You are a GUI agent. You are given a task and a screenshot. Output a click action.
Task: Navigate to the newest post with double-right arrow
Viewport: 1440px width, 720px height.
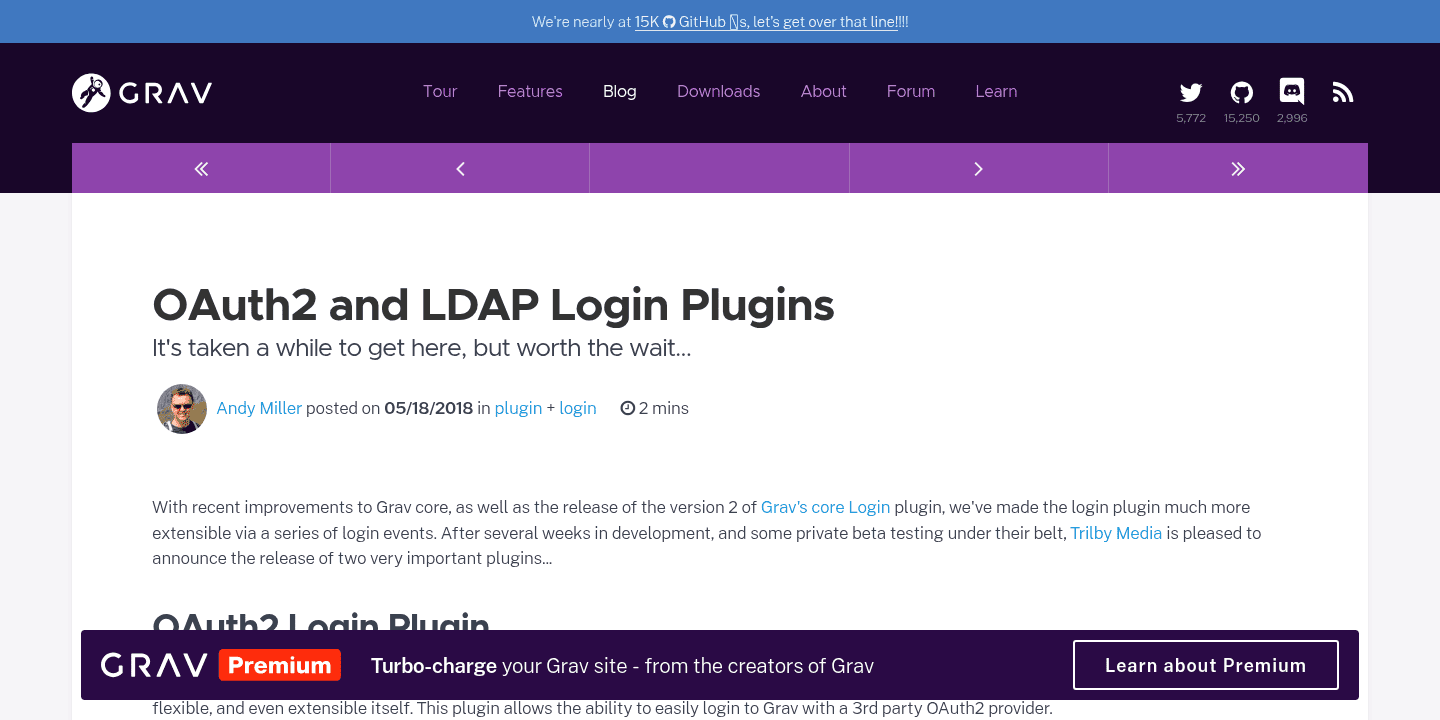1238,168
